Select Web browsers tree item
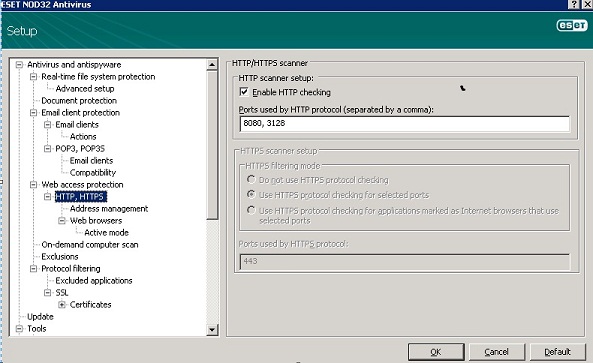The height and width of the screenshot is (363, 593). [x=96, y=220]
